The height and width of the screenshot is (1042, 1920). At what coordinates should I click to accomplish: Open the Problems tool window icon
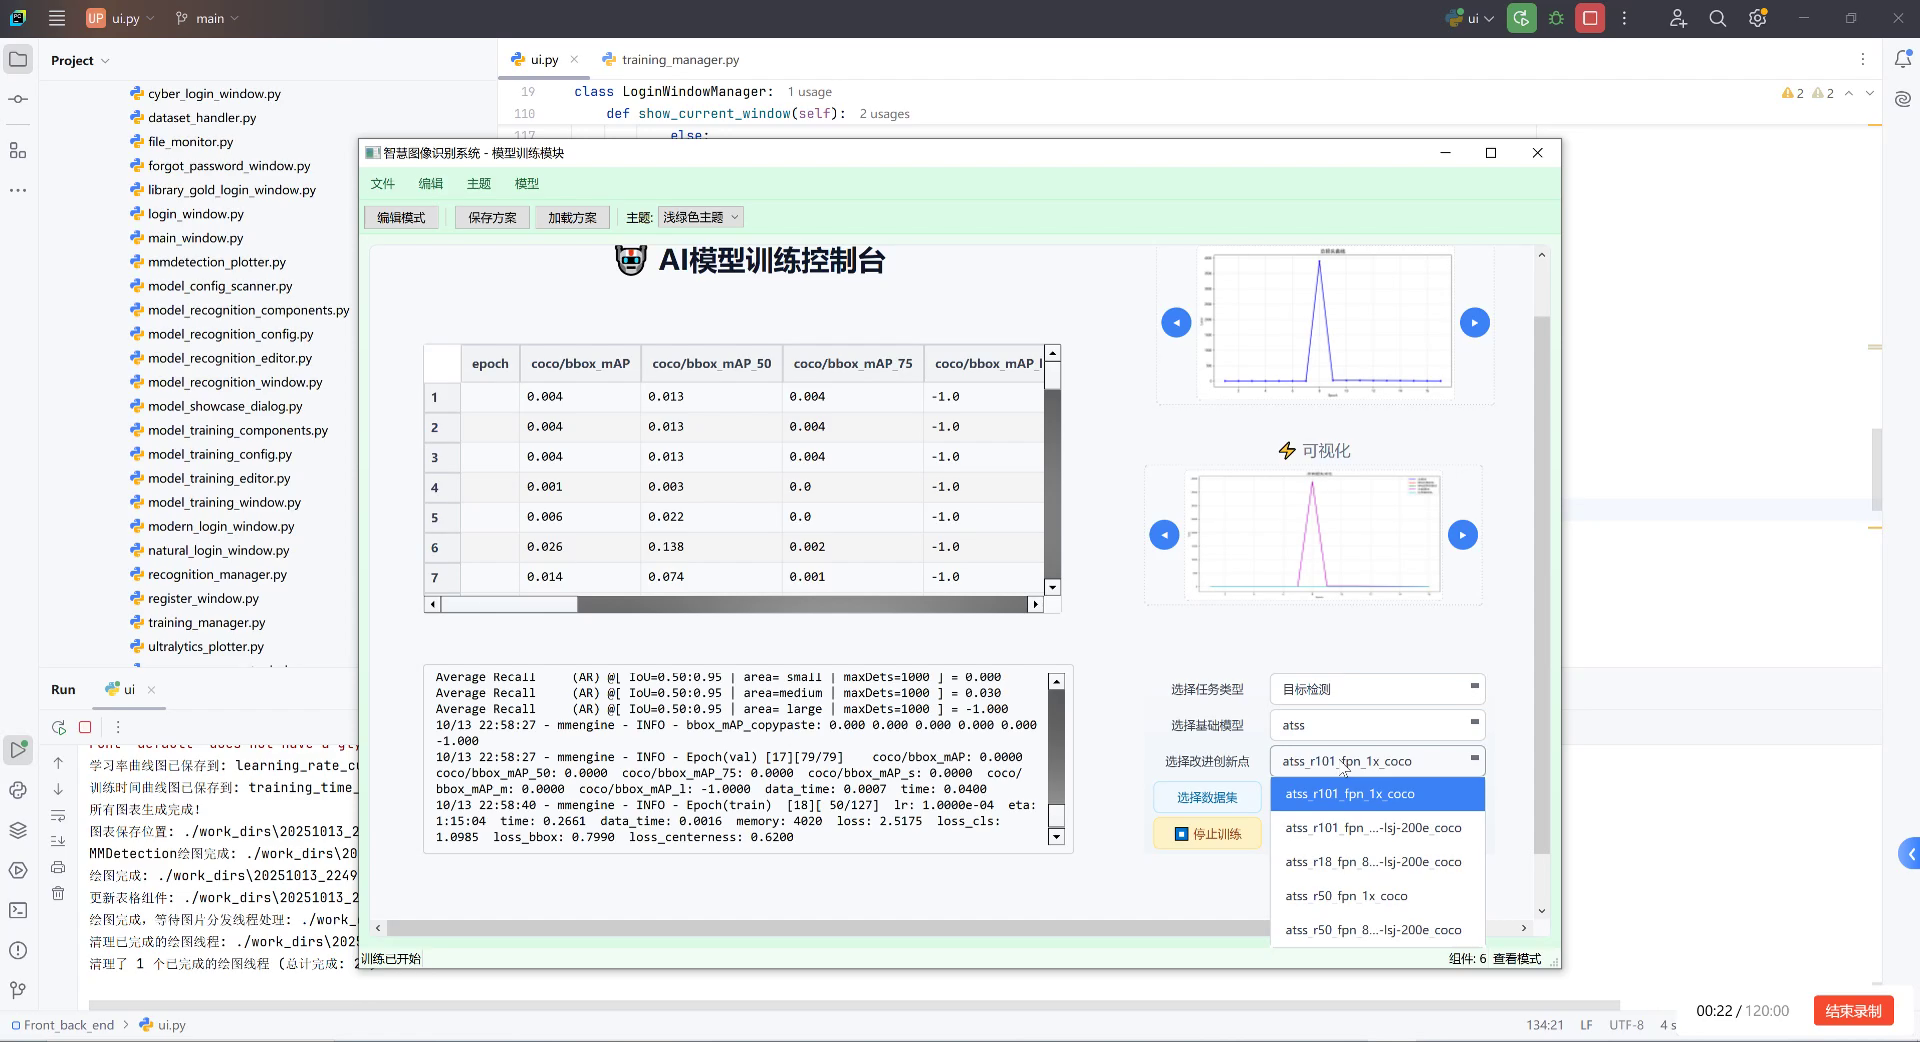[18, 950]
